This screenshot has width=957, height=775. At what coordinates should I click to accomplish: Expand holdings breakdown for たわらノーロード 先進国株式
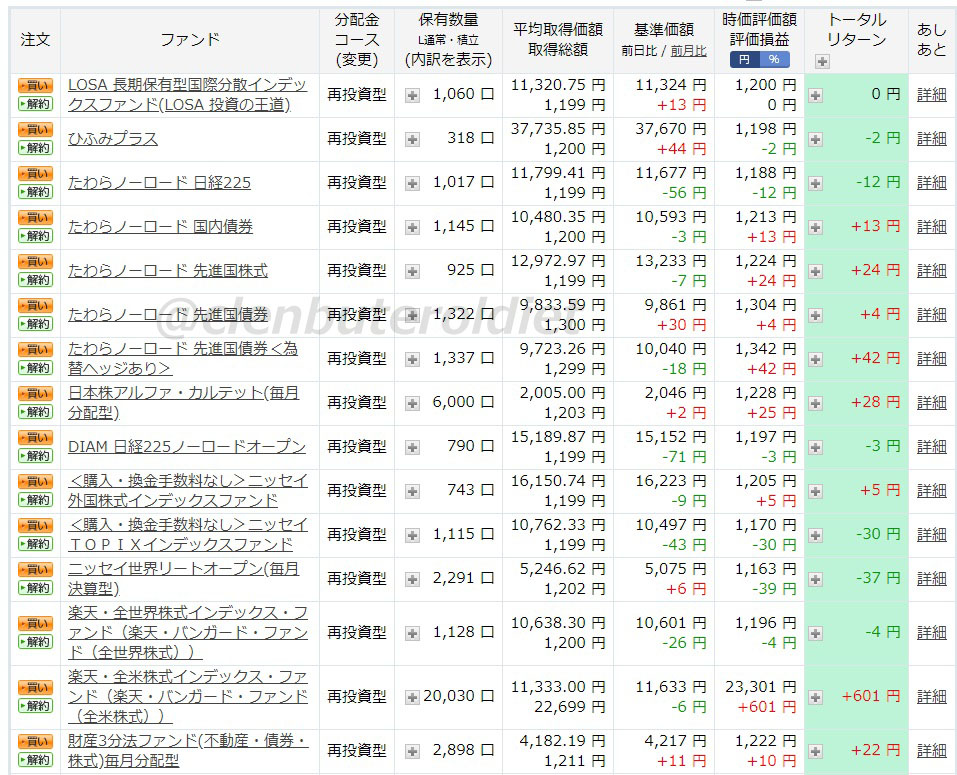point(411,270)
